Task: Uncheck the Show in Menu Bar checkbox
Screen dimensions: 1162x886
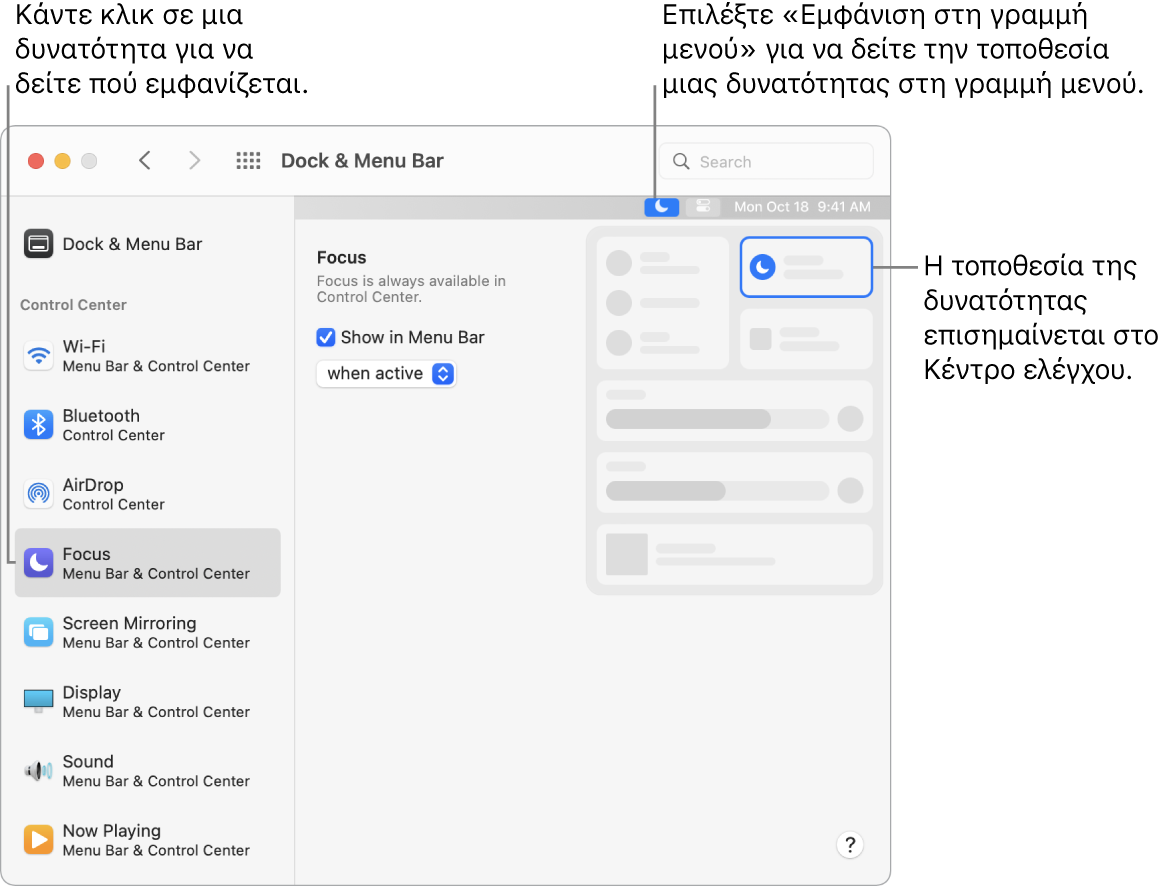Action: coord(326,338)
